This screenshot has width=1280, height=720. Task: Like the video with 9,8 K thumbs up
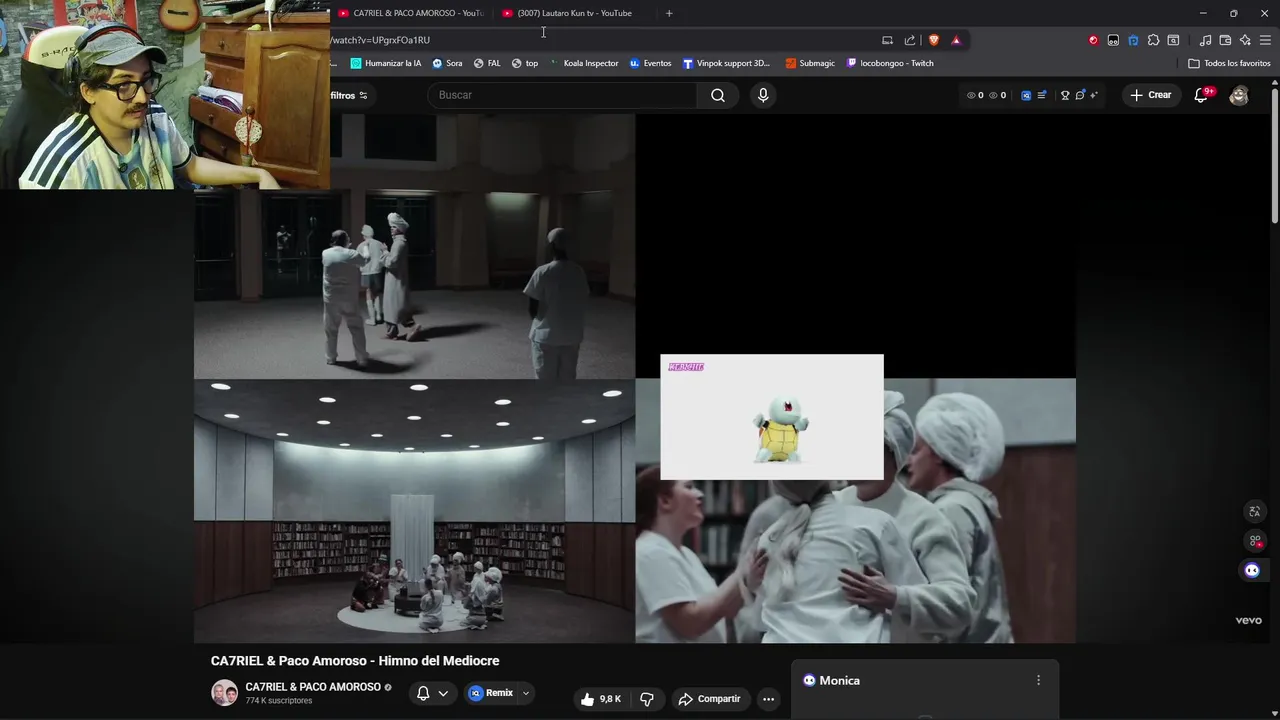coord(601,699)
